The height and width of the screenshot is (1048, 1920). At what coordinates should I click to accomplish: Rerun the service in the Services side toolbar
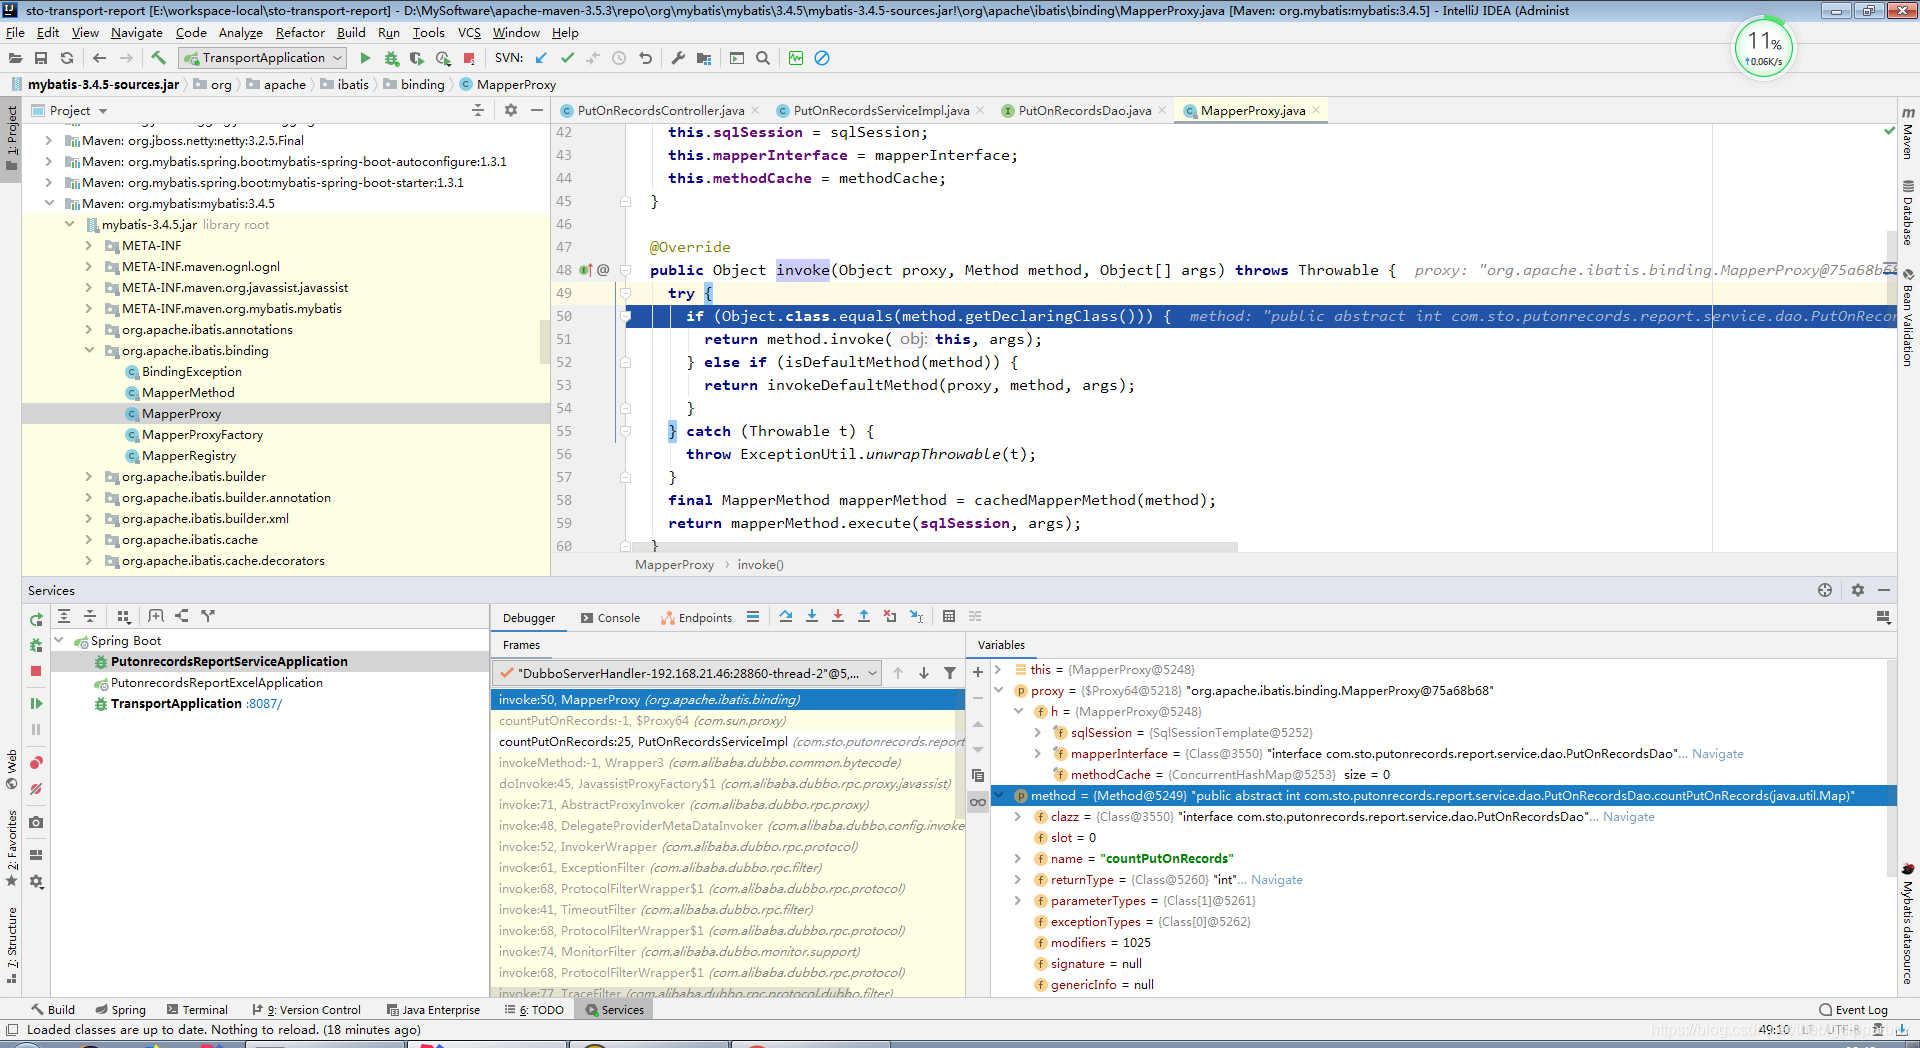click(36, 620)
